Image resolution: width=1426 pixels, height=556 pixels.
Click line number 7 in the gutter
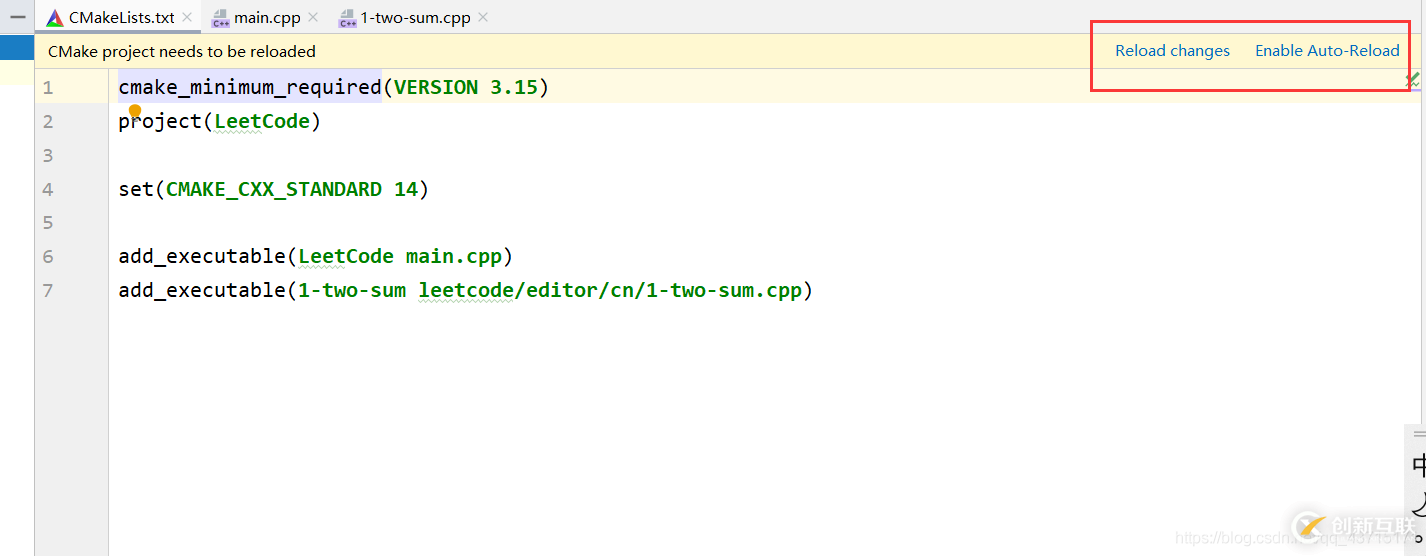coord(48,291)
